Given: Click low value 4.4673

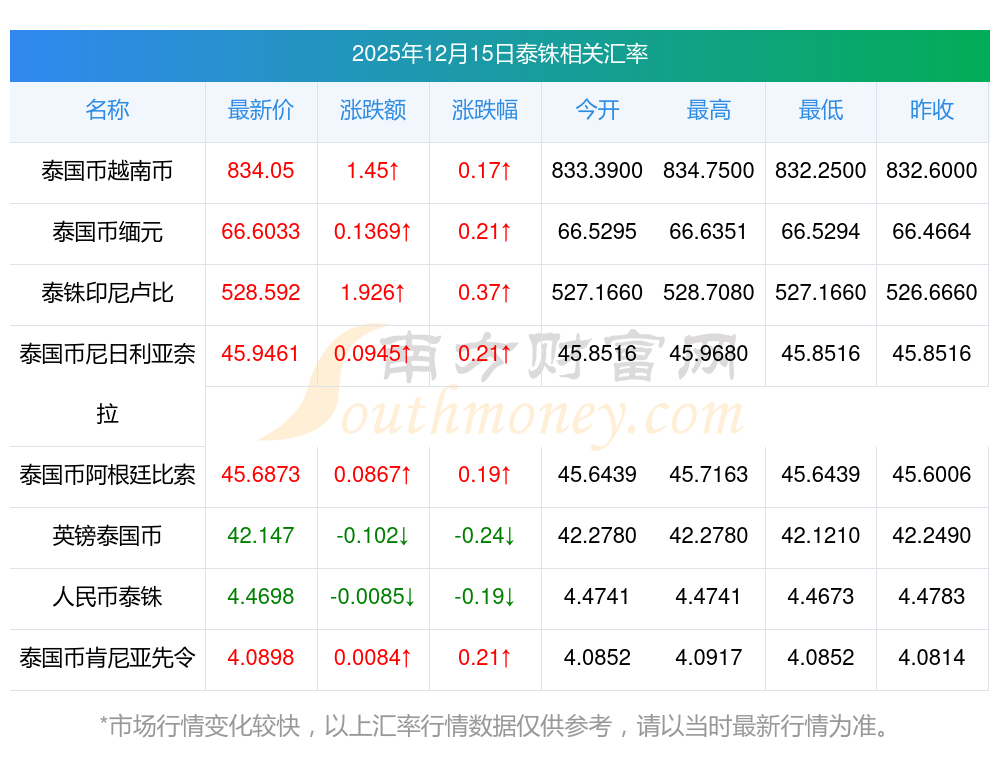Looking at the screenshot, I should tap(821, 597).
